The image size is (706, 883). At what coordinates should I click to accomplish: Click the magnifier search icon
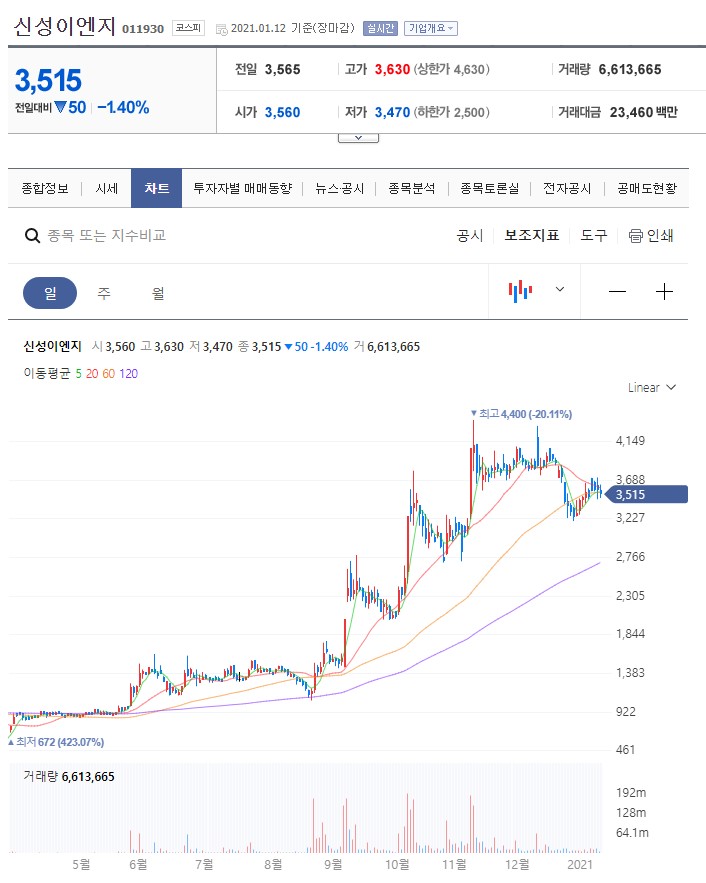pos(32,236)
